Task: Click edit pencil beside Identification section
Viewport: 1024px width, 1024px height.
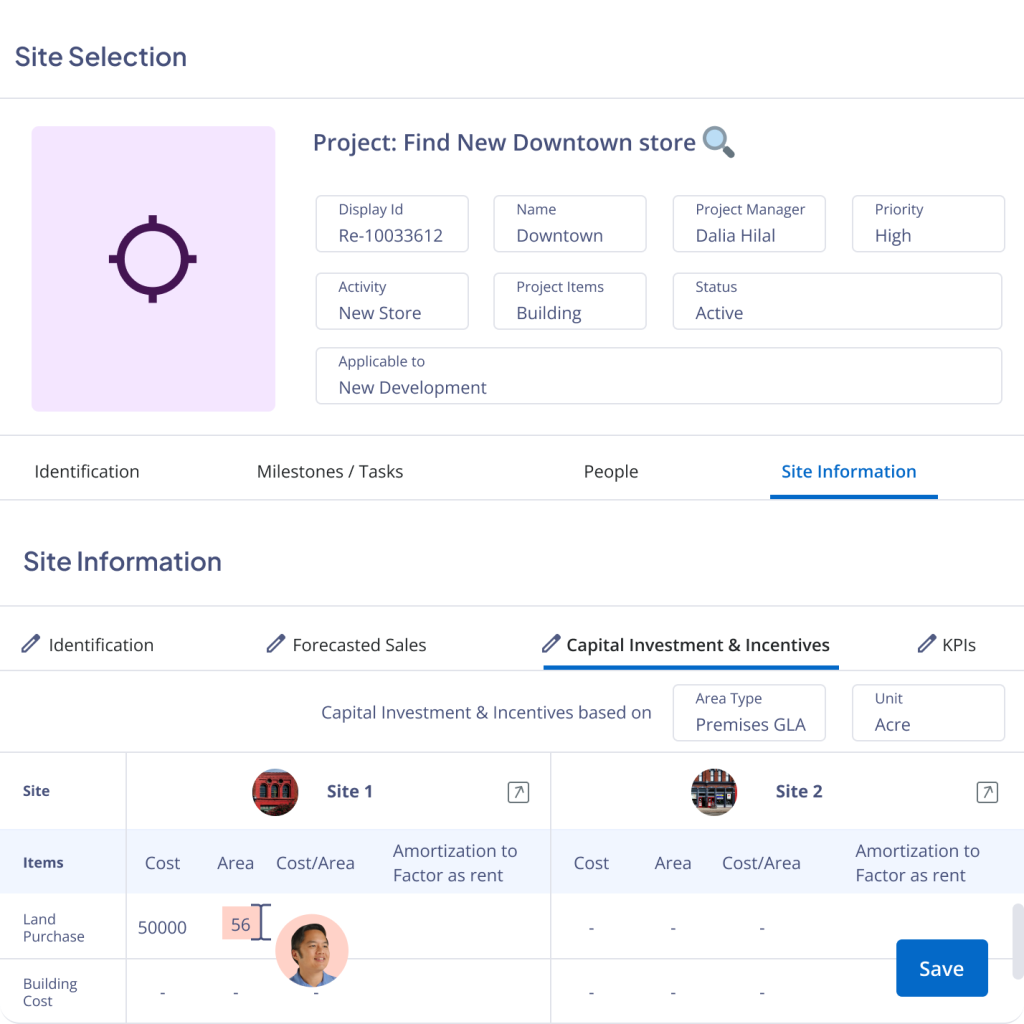Action: [30, 644]
